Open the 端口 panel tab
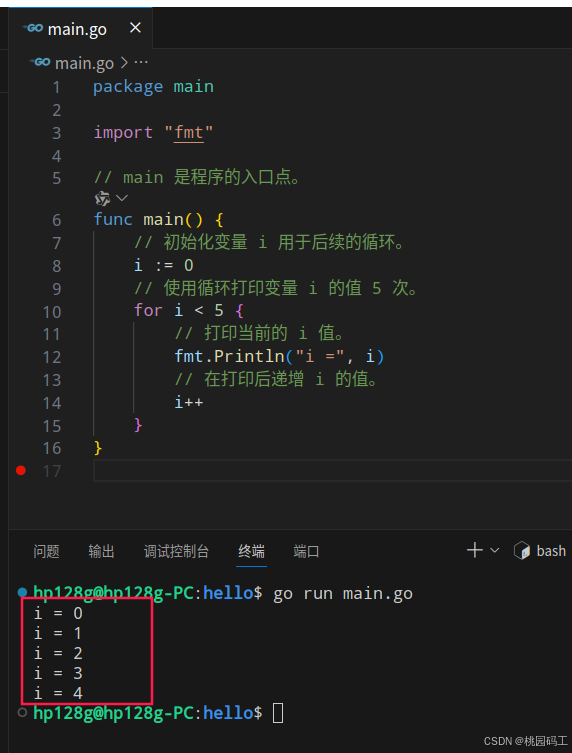Screen dimensions: 572x753 306,551
